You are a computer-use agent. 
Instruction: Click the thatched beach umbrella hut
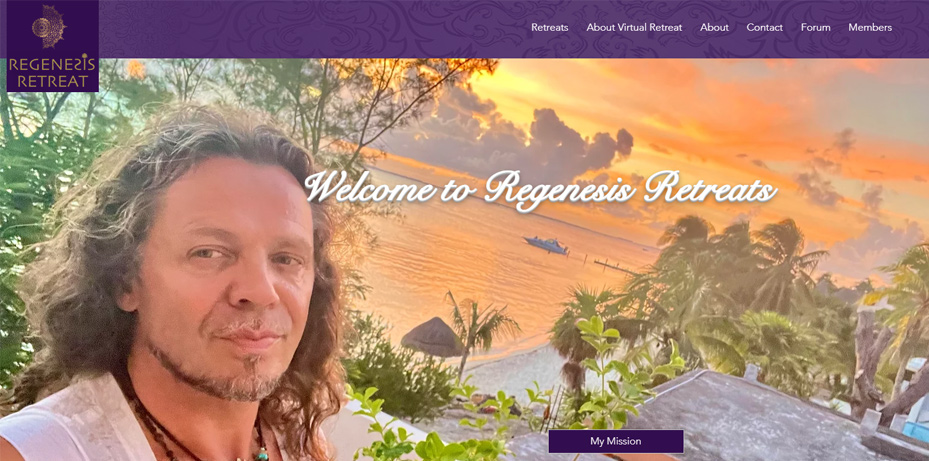[x=433, y=337]
